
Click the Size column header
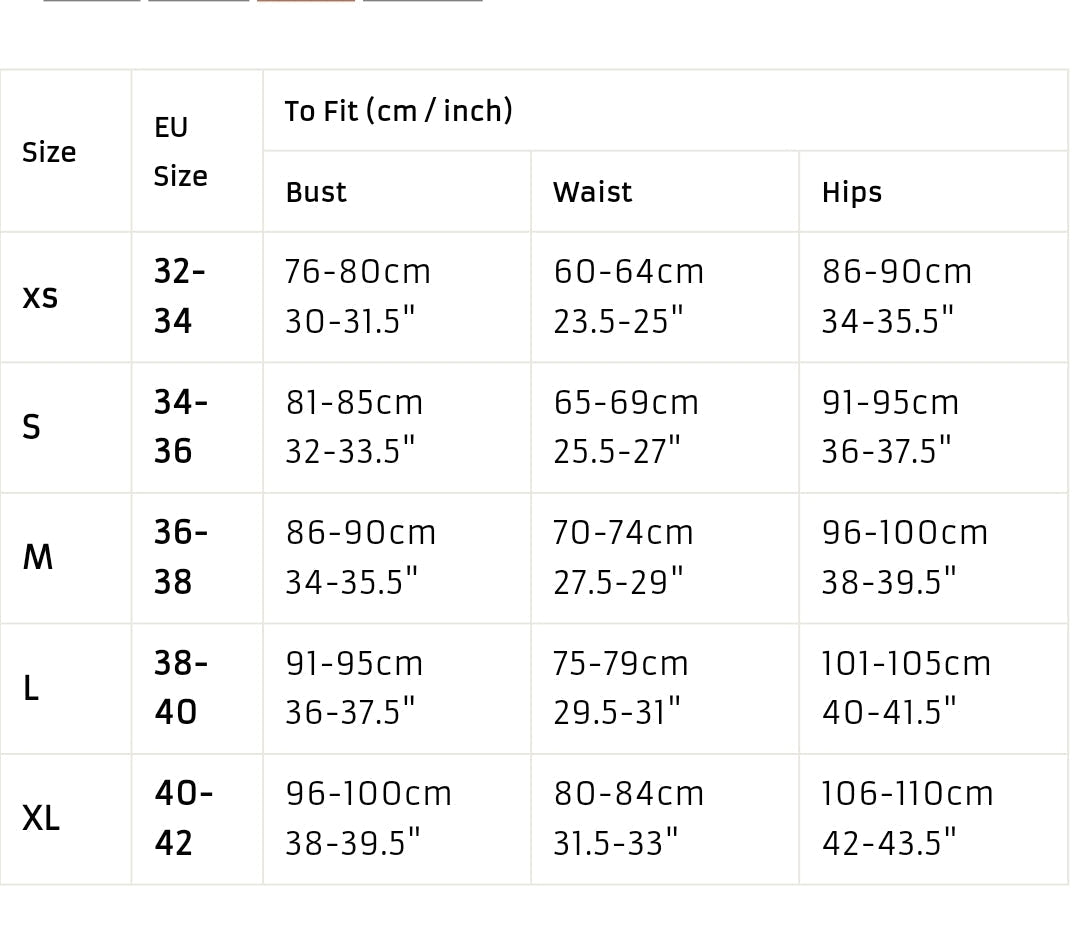(x=49, y=152)
